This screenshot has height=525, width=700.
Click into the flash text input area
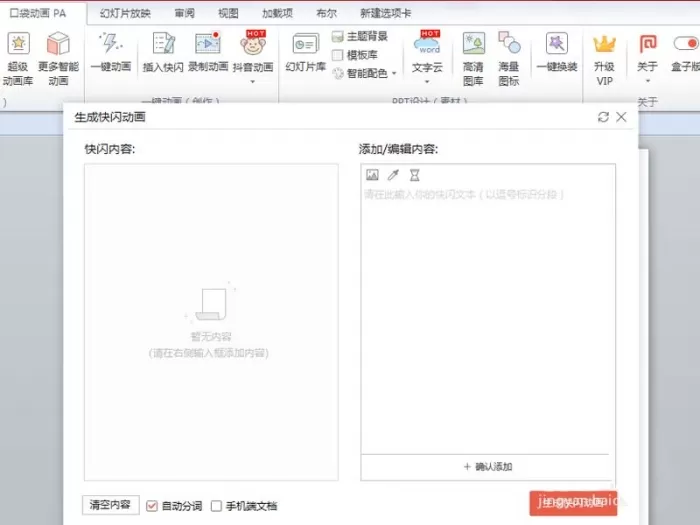point(488,319)
